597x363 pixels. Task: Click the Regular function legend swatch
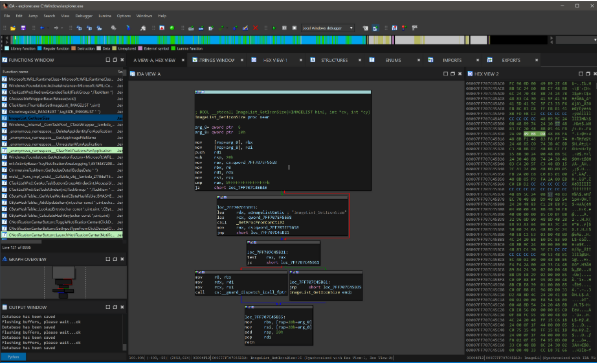[40, 48]
